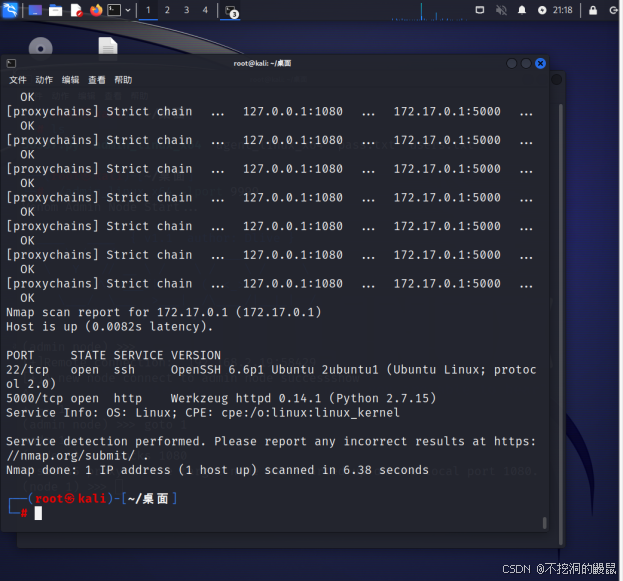Click the show desktop panel icon
This screenshot has width=623, height=581.
click(35, 10)
